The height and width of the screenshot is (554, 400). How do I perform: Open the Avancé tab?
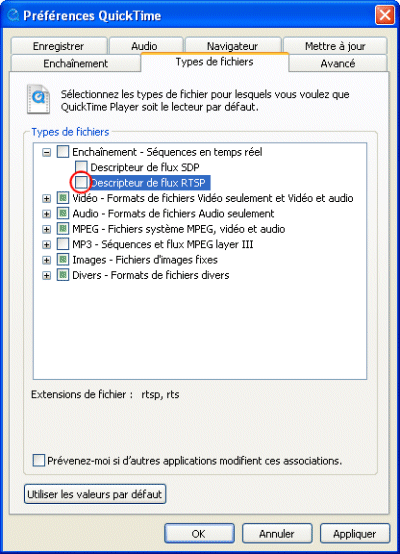[338, 64]
